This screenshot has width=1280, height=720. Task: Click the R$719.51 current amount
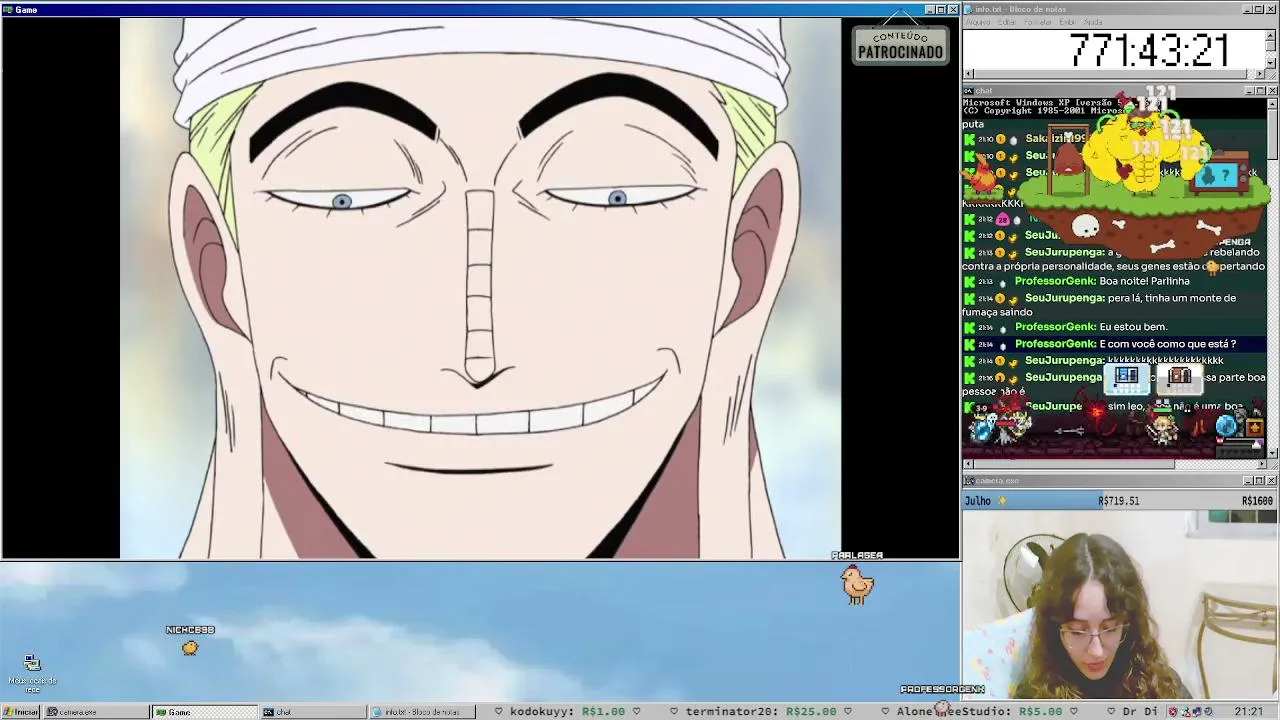click(1118, 501)
